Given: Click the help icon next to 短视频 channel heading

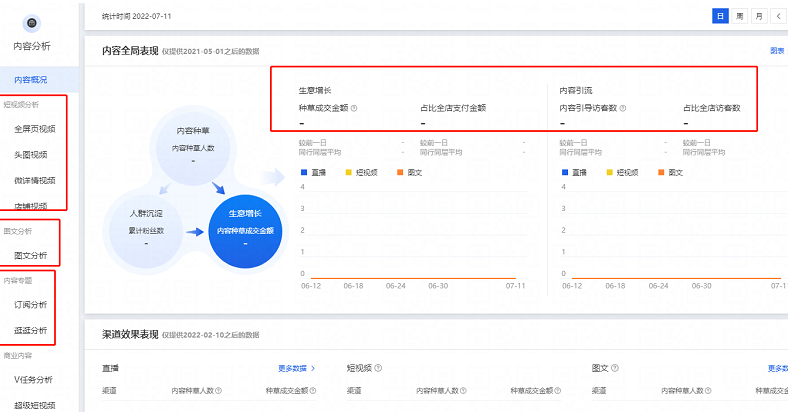Looking at the screenshot, I should (x=378, y=368).
